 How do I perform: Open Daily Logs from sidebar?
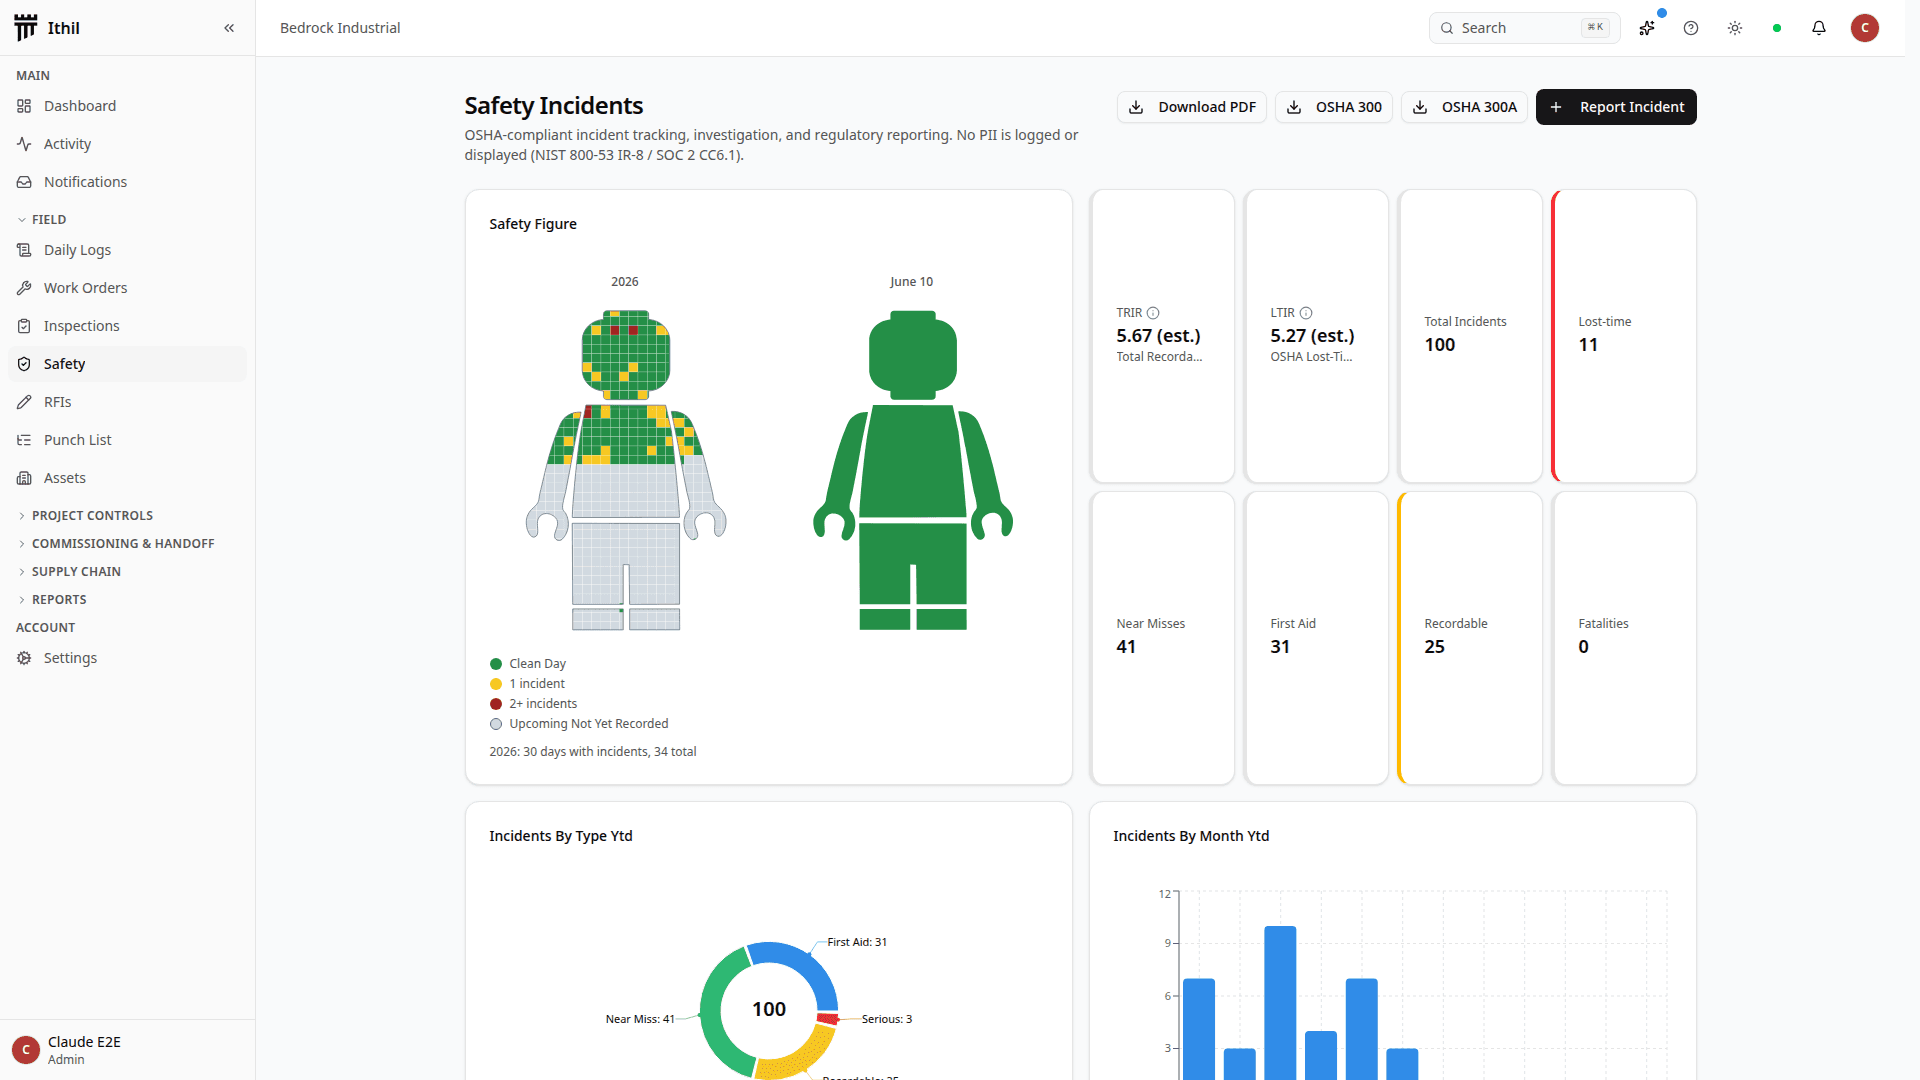point(127,250)
